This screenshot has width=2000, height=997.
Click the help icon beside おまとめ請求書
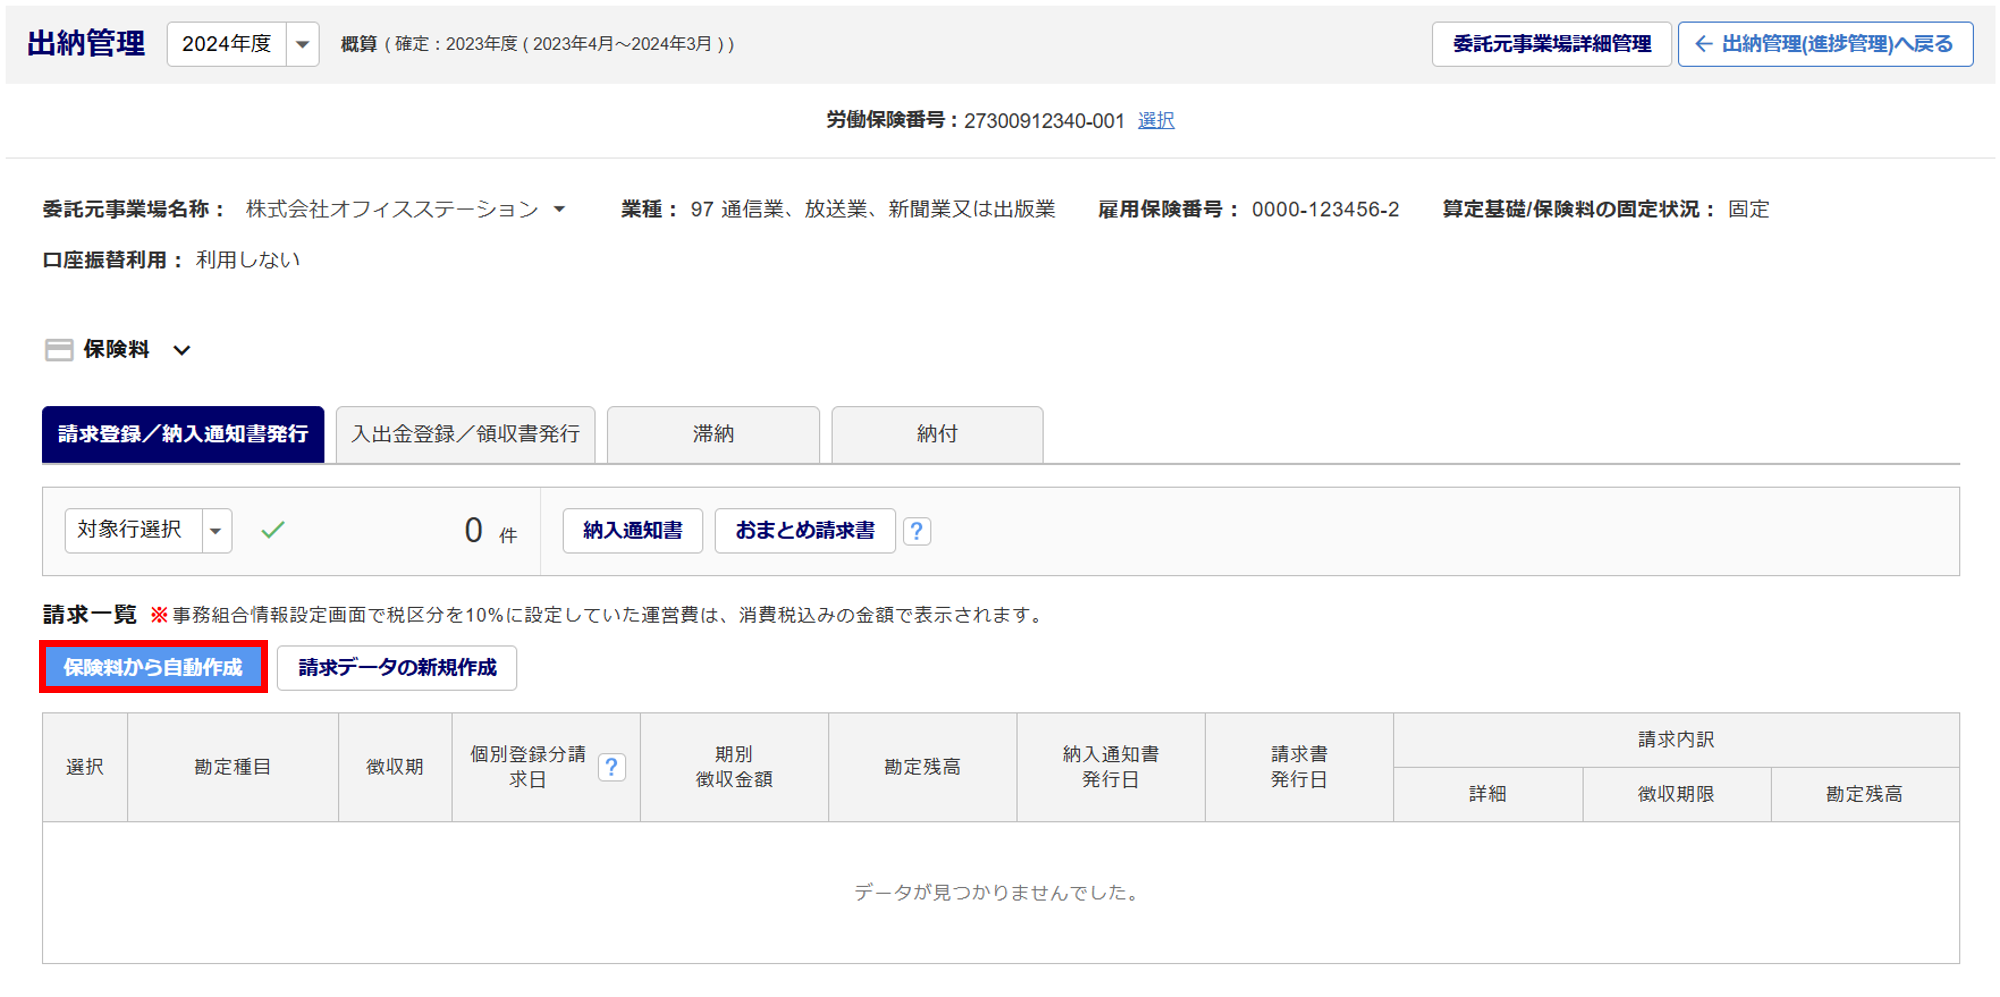click(x=916, y=531)
